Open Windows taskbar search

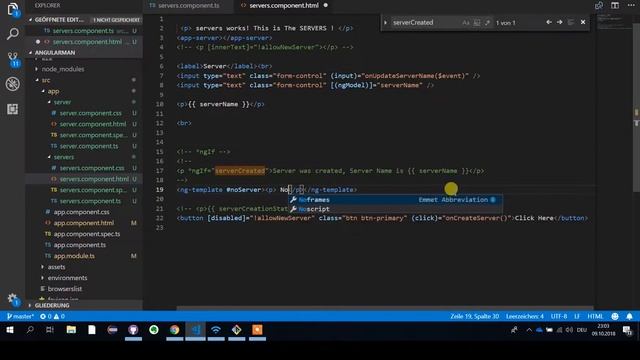30,330
